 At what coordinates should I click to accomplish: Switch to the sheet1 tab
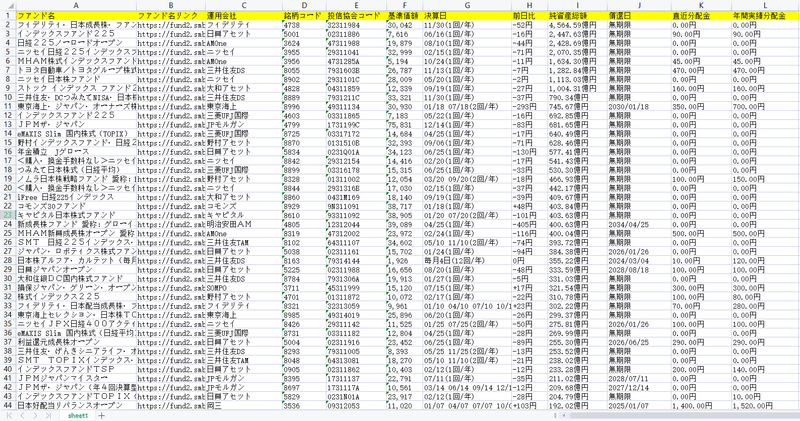[78, 416]
